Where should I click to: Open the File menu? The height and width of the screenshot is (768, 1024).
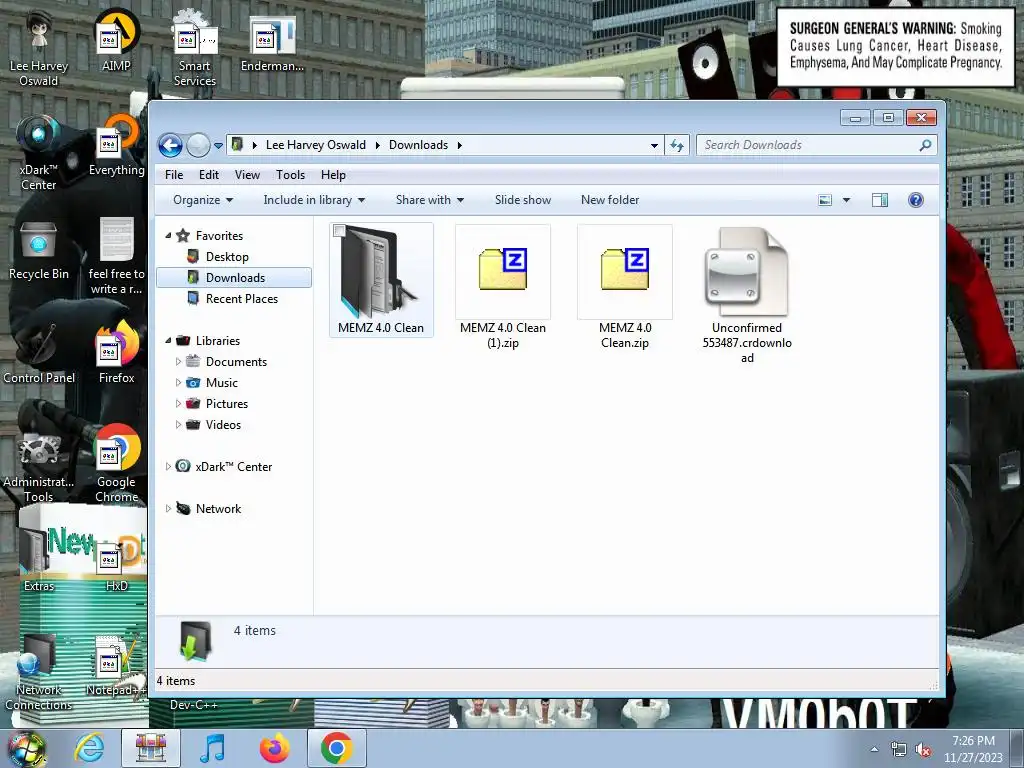click(x=174, y=175)
